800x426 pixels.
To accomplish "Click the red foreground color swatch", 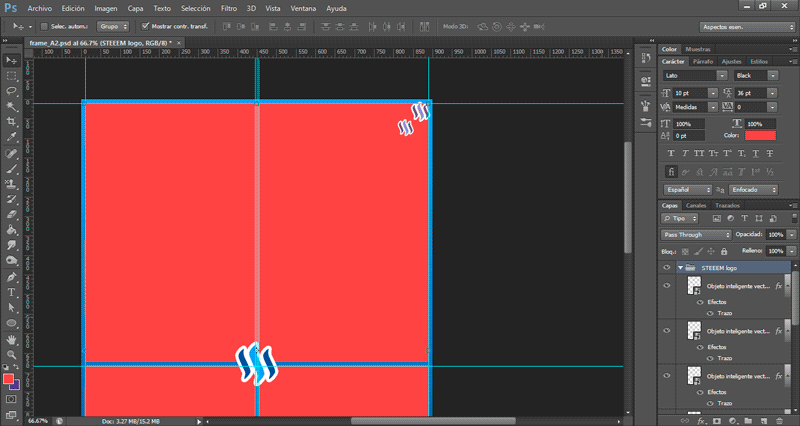I will [8, 379].
